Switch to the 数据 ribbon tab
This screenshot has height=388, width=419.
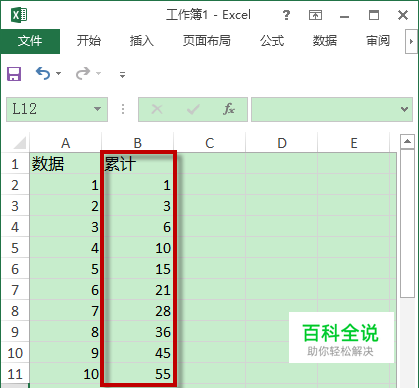pyautogui.click(x=325, y=41)
